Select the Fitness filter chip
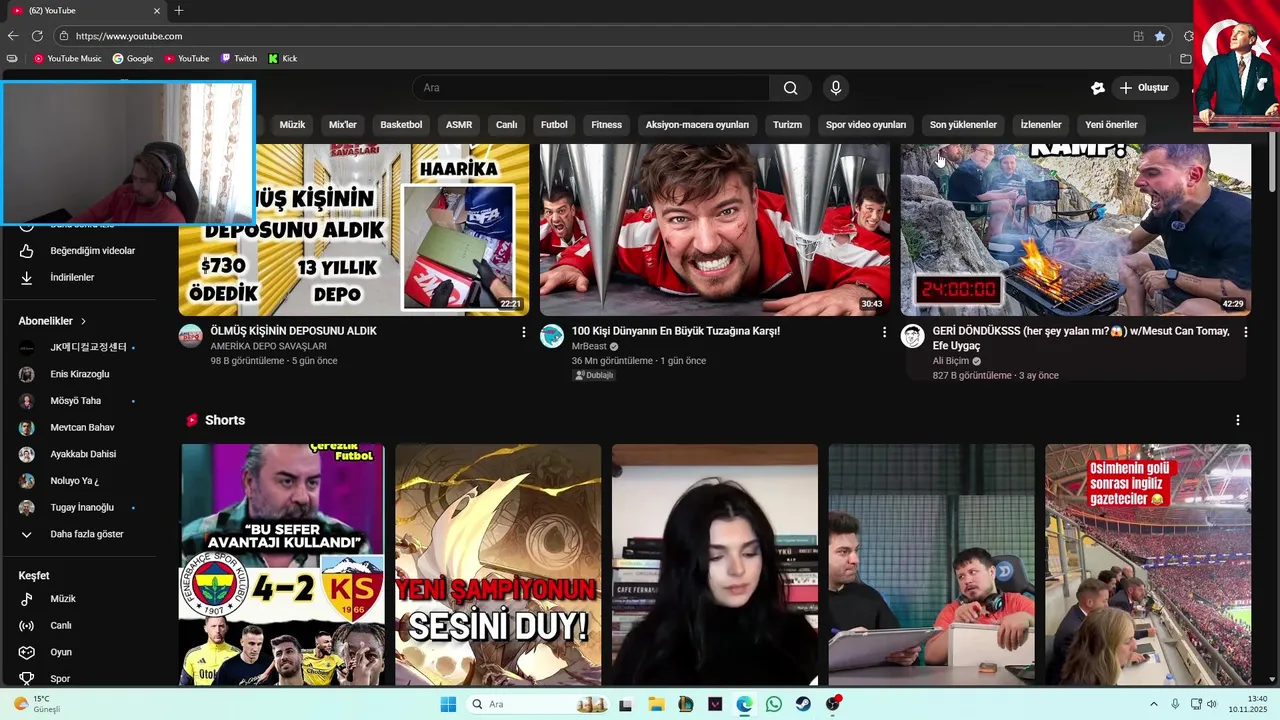This screenshot has height=720, width=1280. 606,125
